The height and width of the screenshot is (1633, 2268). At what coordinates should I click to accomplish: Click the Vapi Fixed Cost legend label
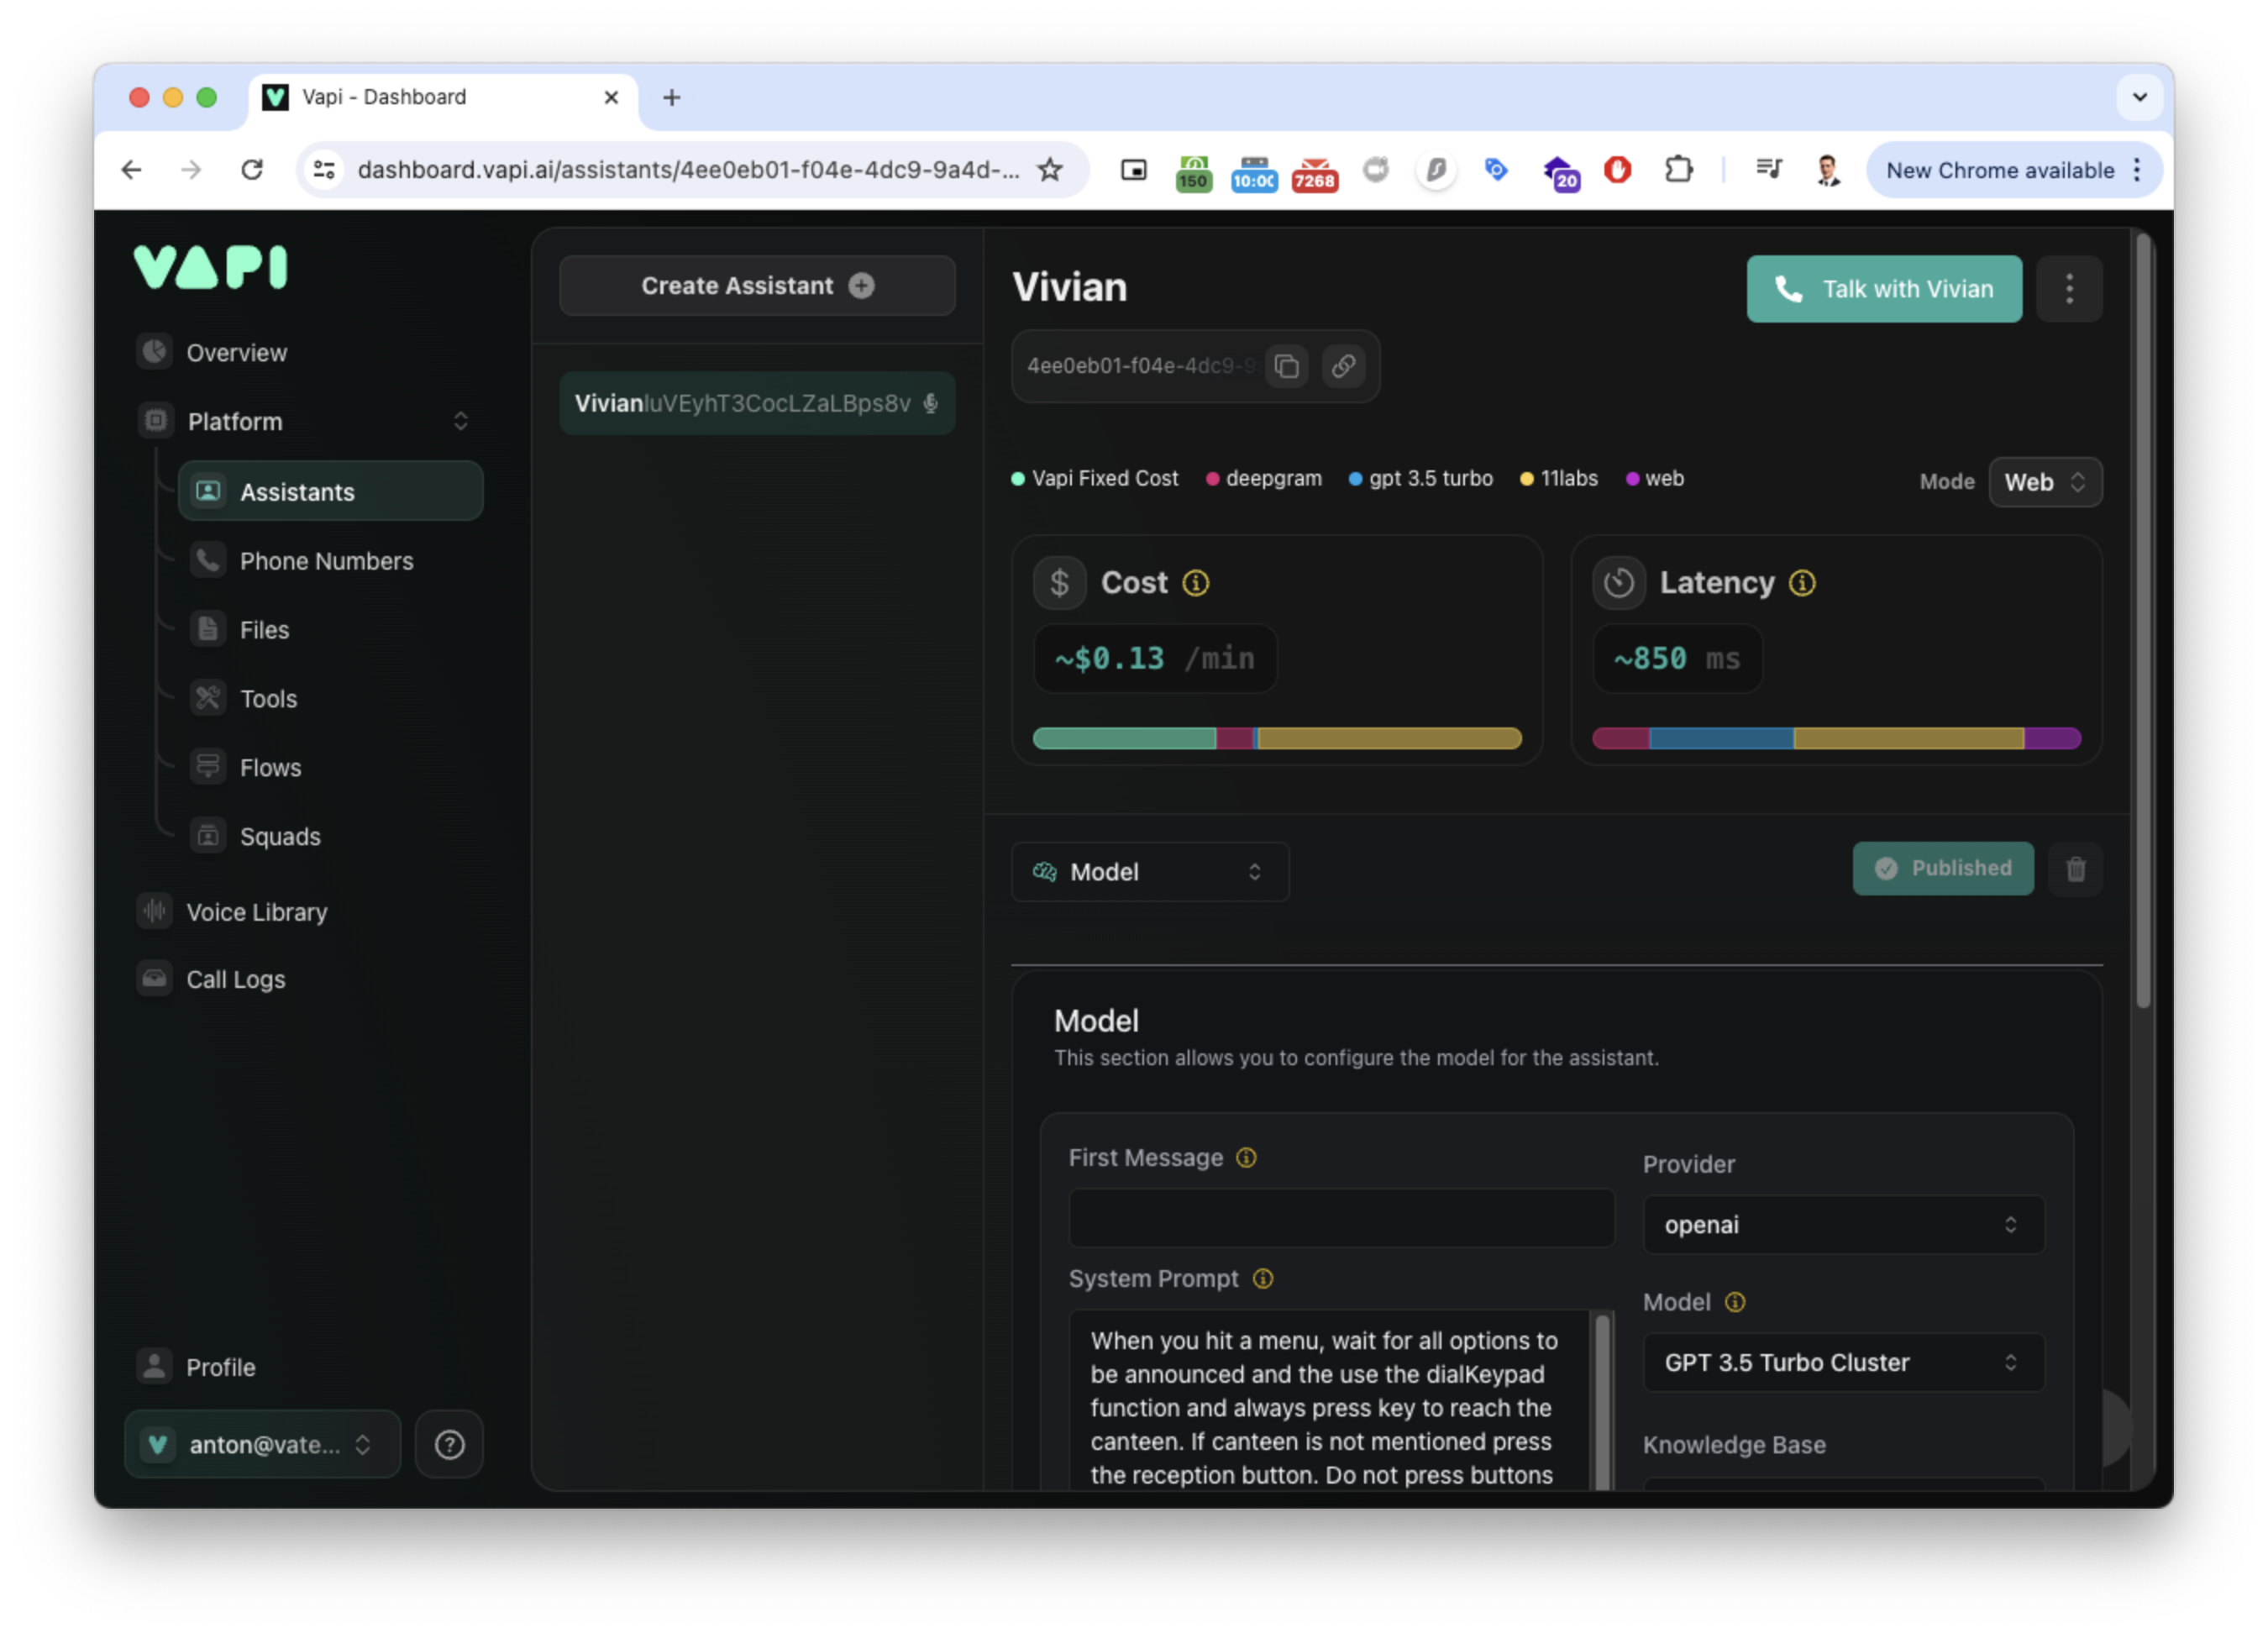coord(1104,478)
